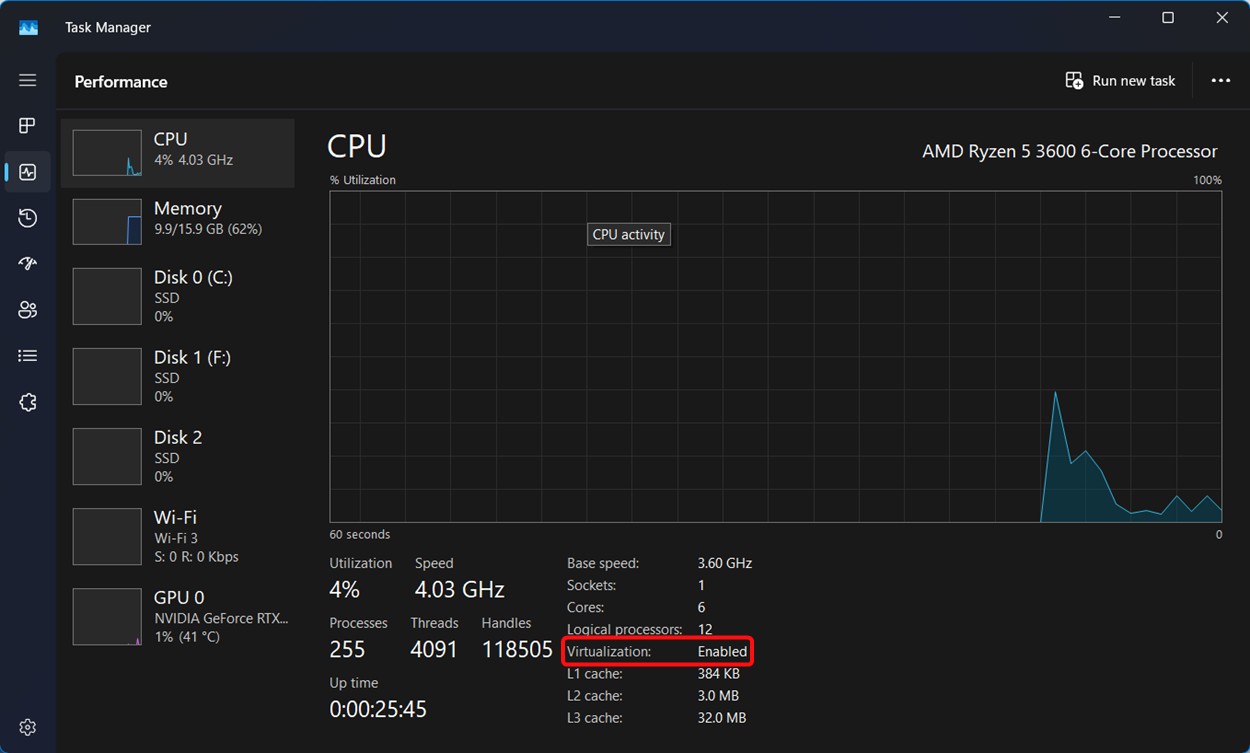The height and width of the screenshot is (753, 1250).
Task: Open the Services page icon
Action: [x=28, y=402]
